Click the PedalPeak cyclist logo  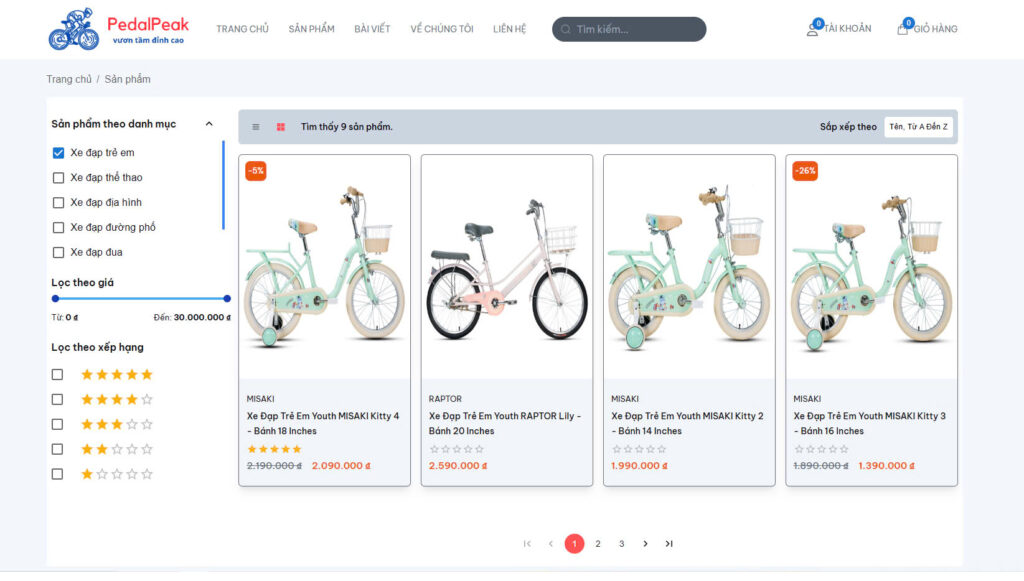click(74, 29)
